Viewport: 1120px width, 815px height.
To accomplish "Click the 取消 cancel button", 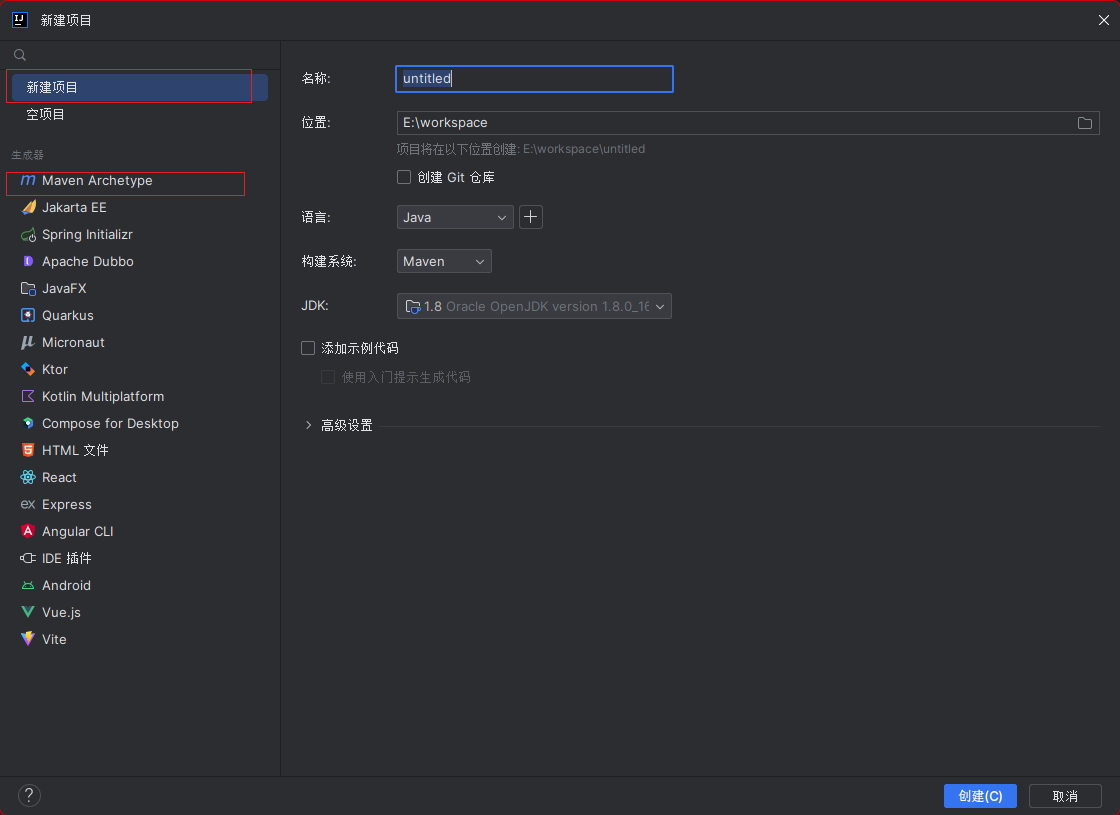I will tap(1065, 796).
